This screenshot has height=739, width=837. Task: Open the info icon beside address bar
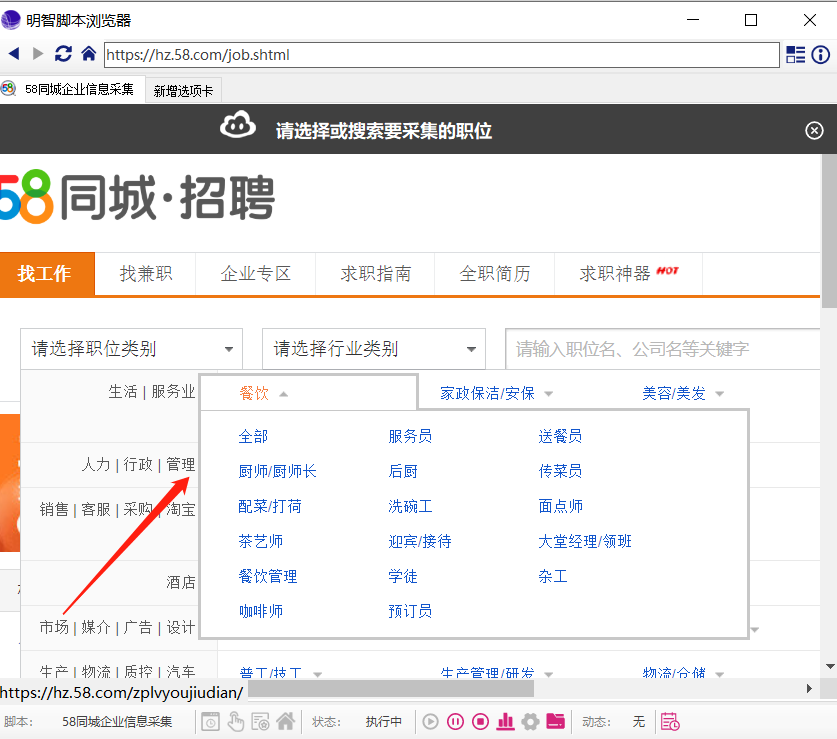pos(820,54)
